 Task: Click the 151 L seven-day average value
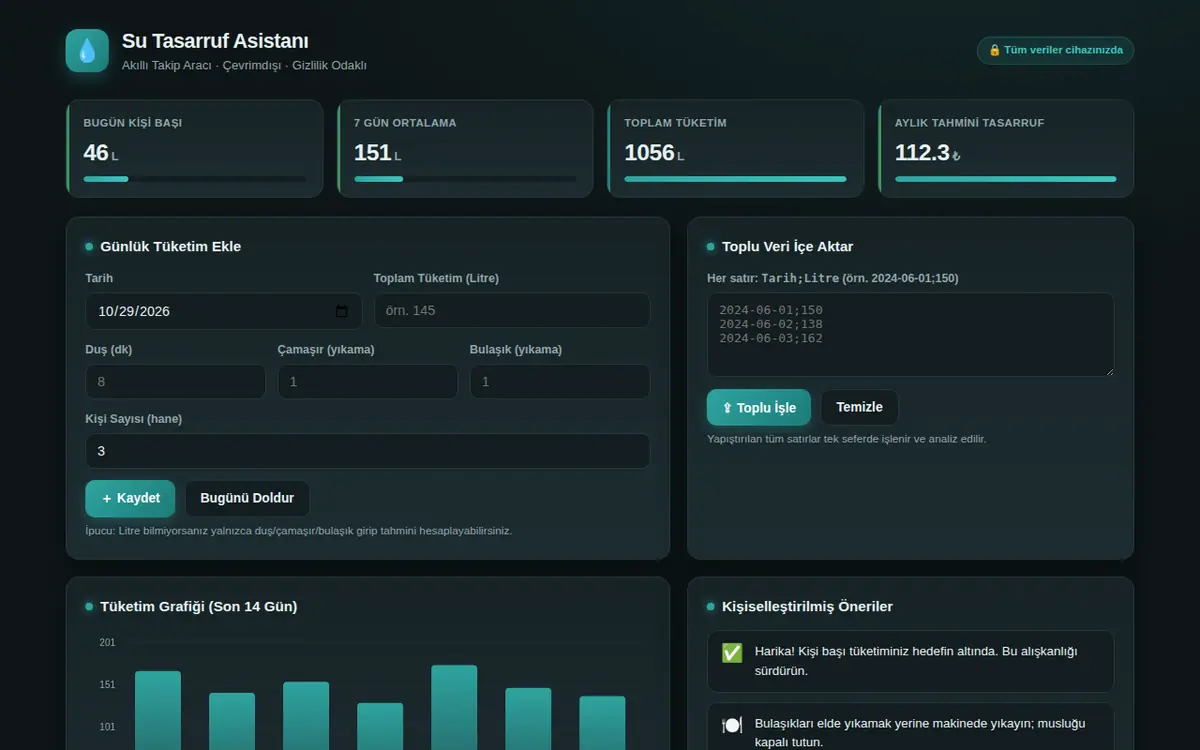[x=378, y=153]
